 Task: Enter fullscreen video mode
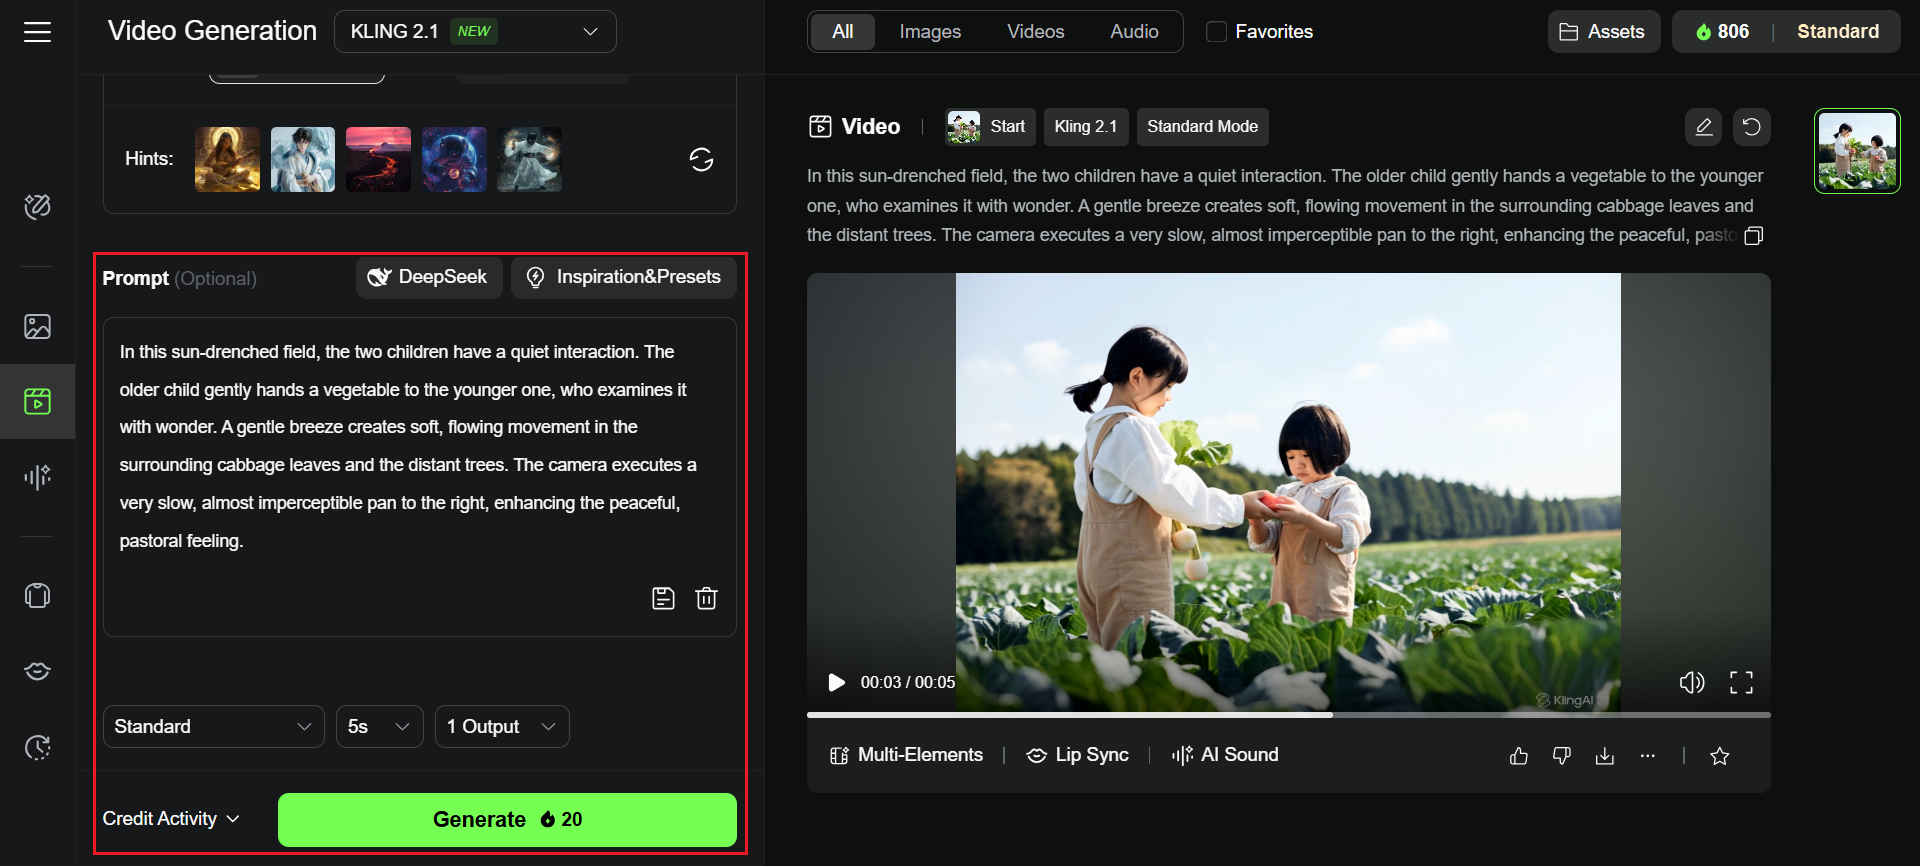1741,682
